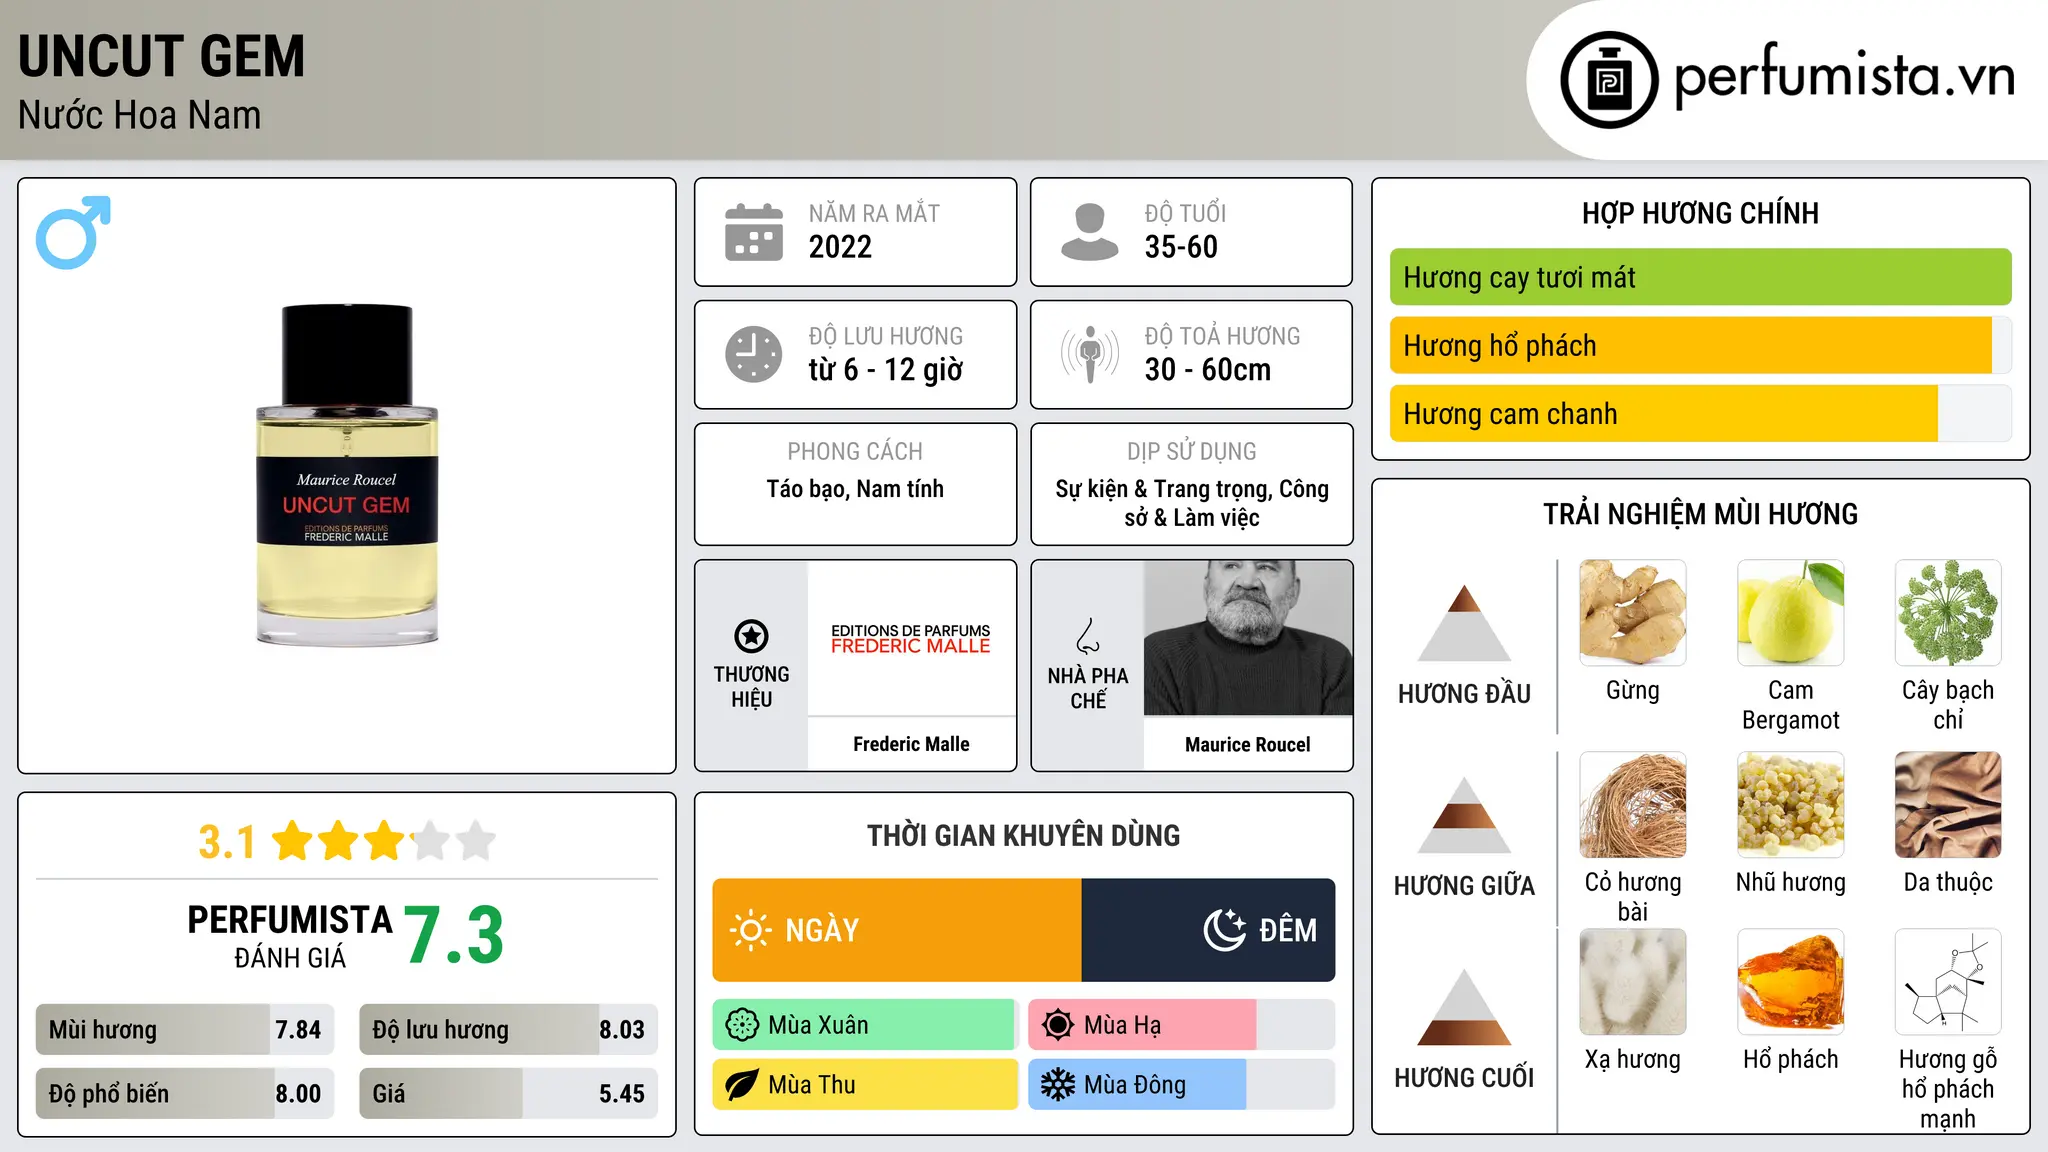
Task: Click the nose icon above Nhà pha chế
Action: tap(1088, 636)
